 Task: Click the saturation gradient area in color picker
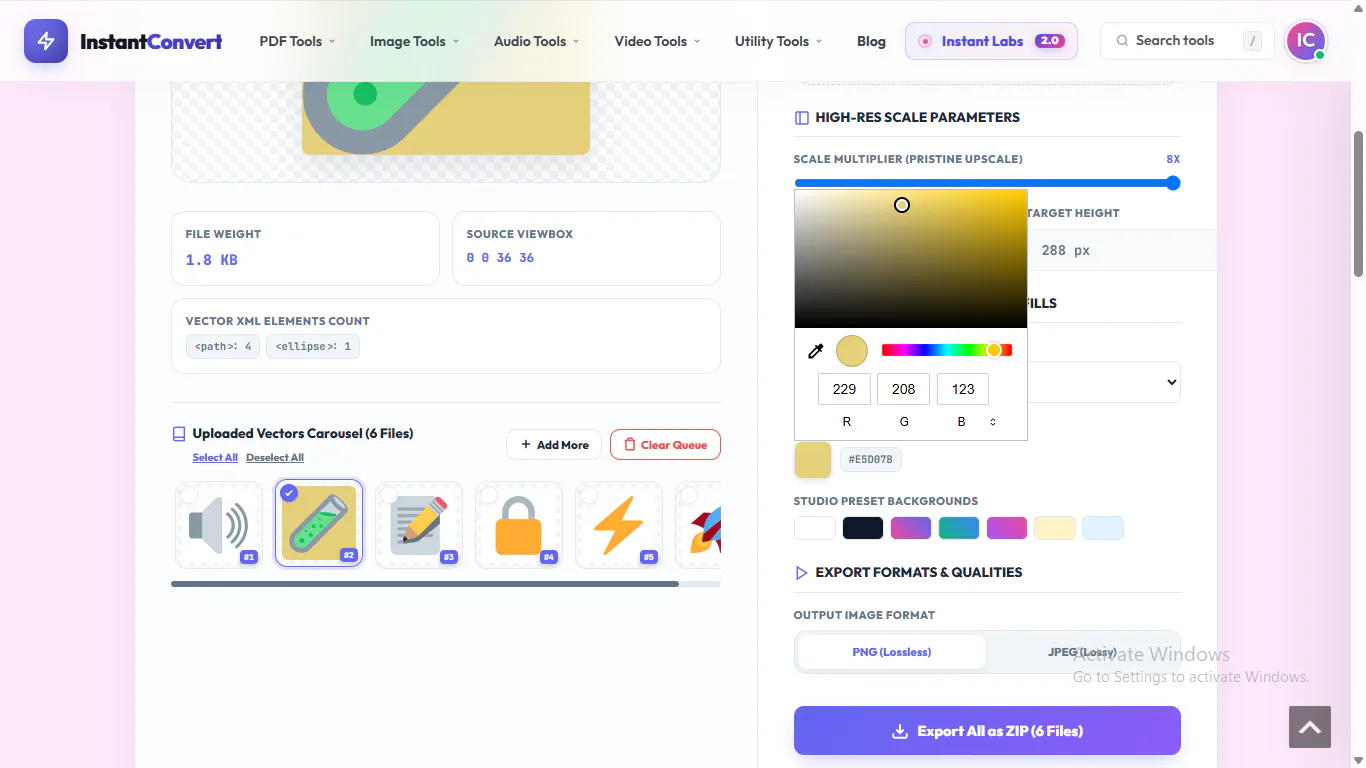(x=911, y=259)
